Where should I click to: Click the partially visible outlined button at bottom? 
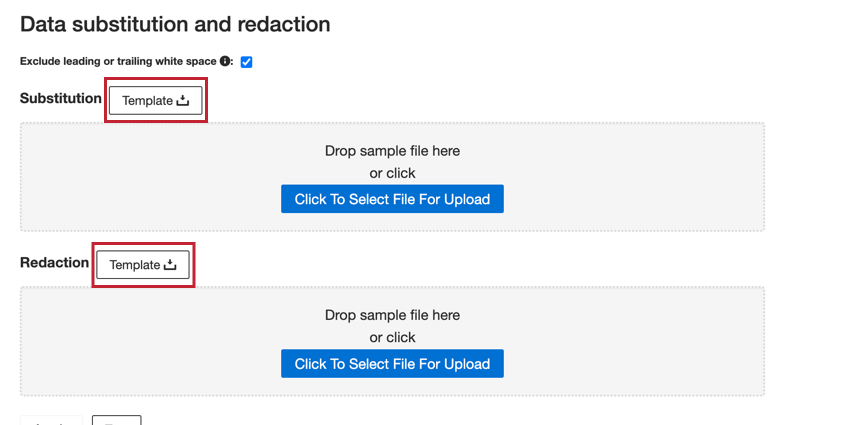[x=116, y=421]
